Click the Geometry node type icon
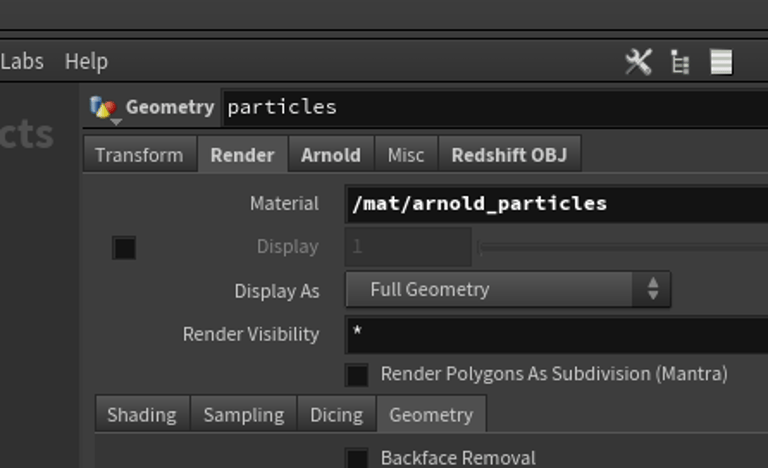 tap(103, 106)
